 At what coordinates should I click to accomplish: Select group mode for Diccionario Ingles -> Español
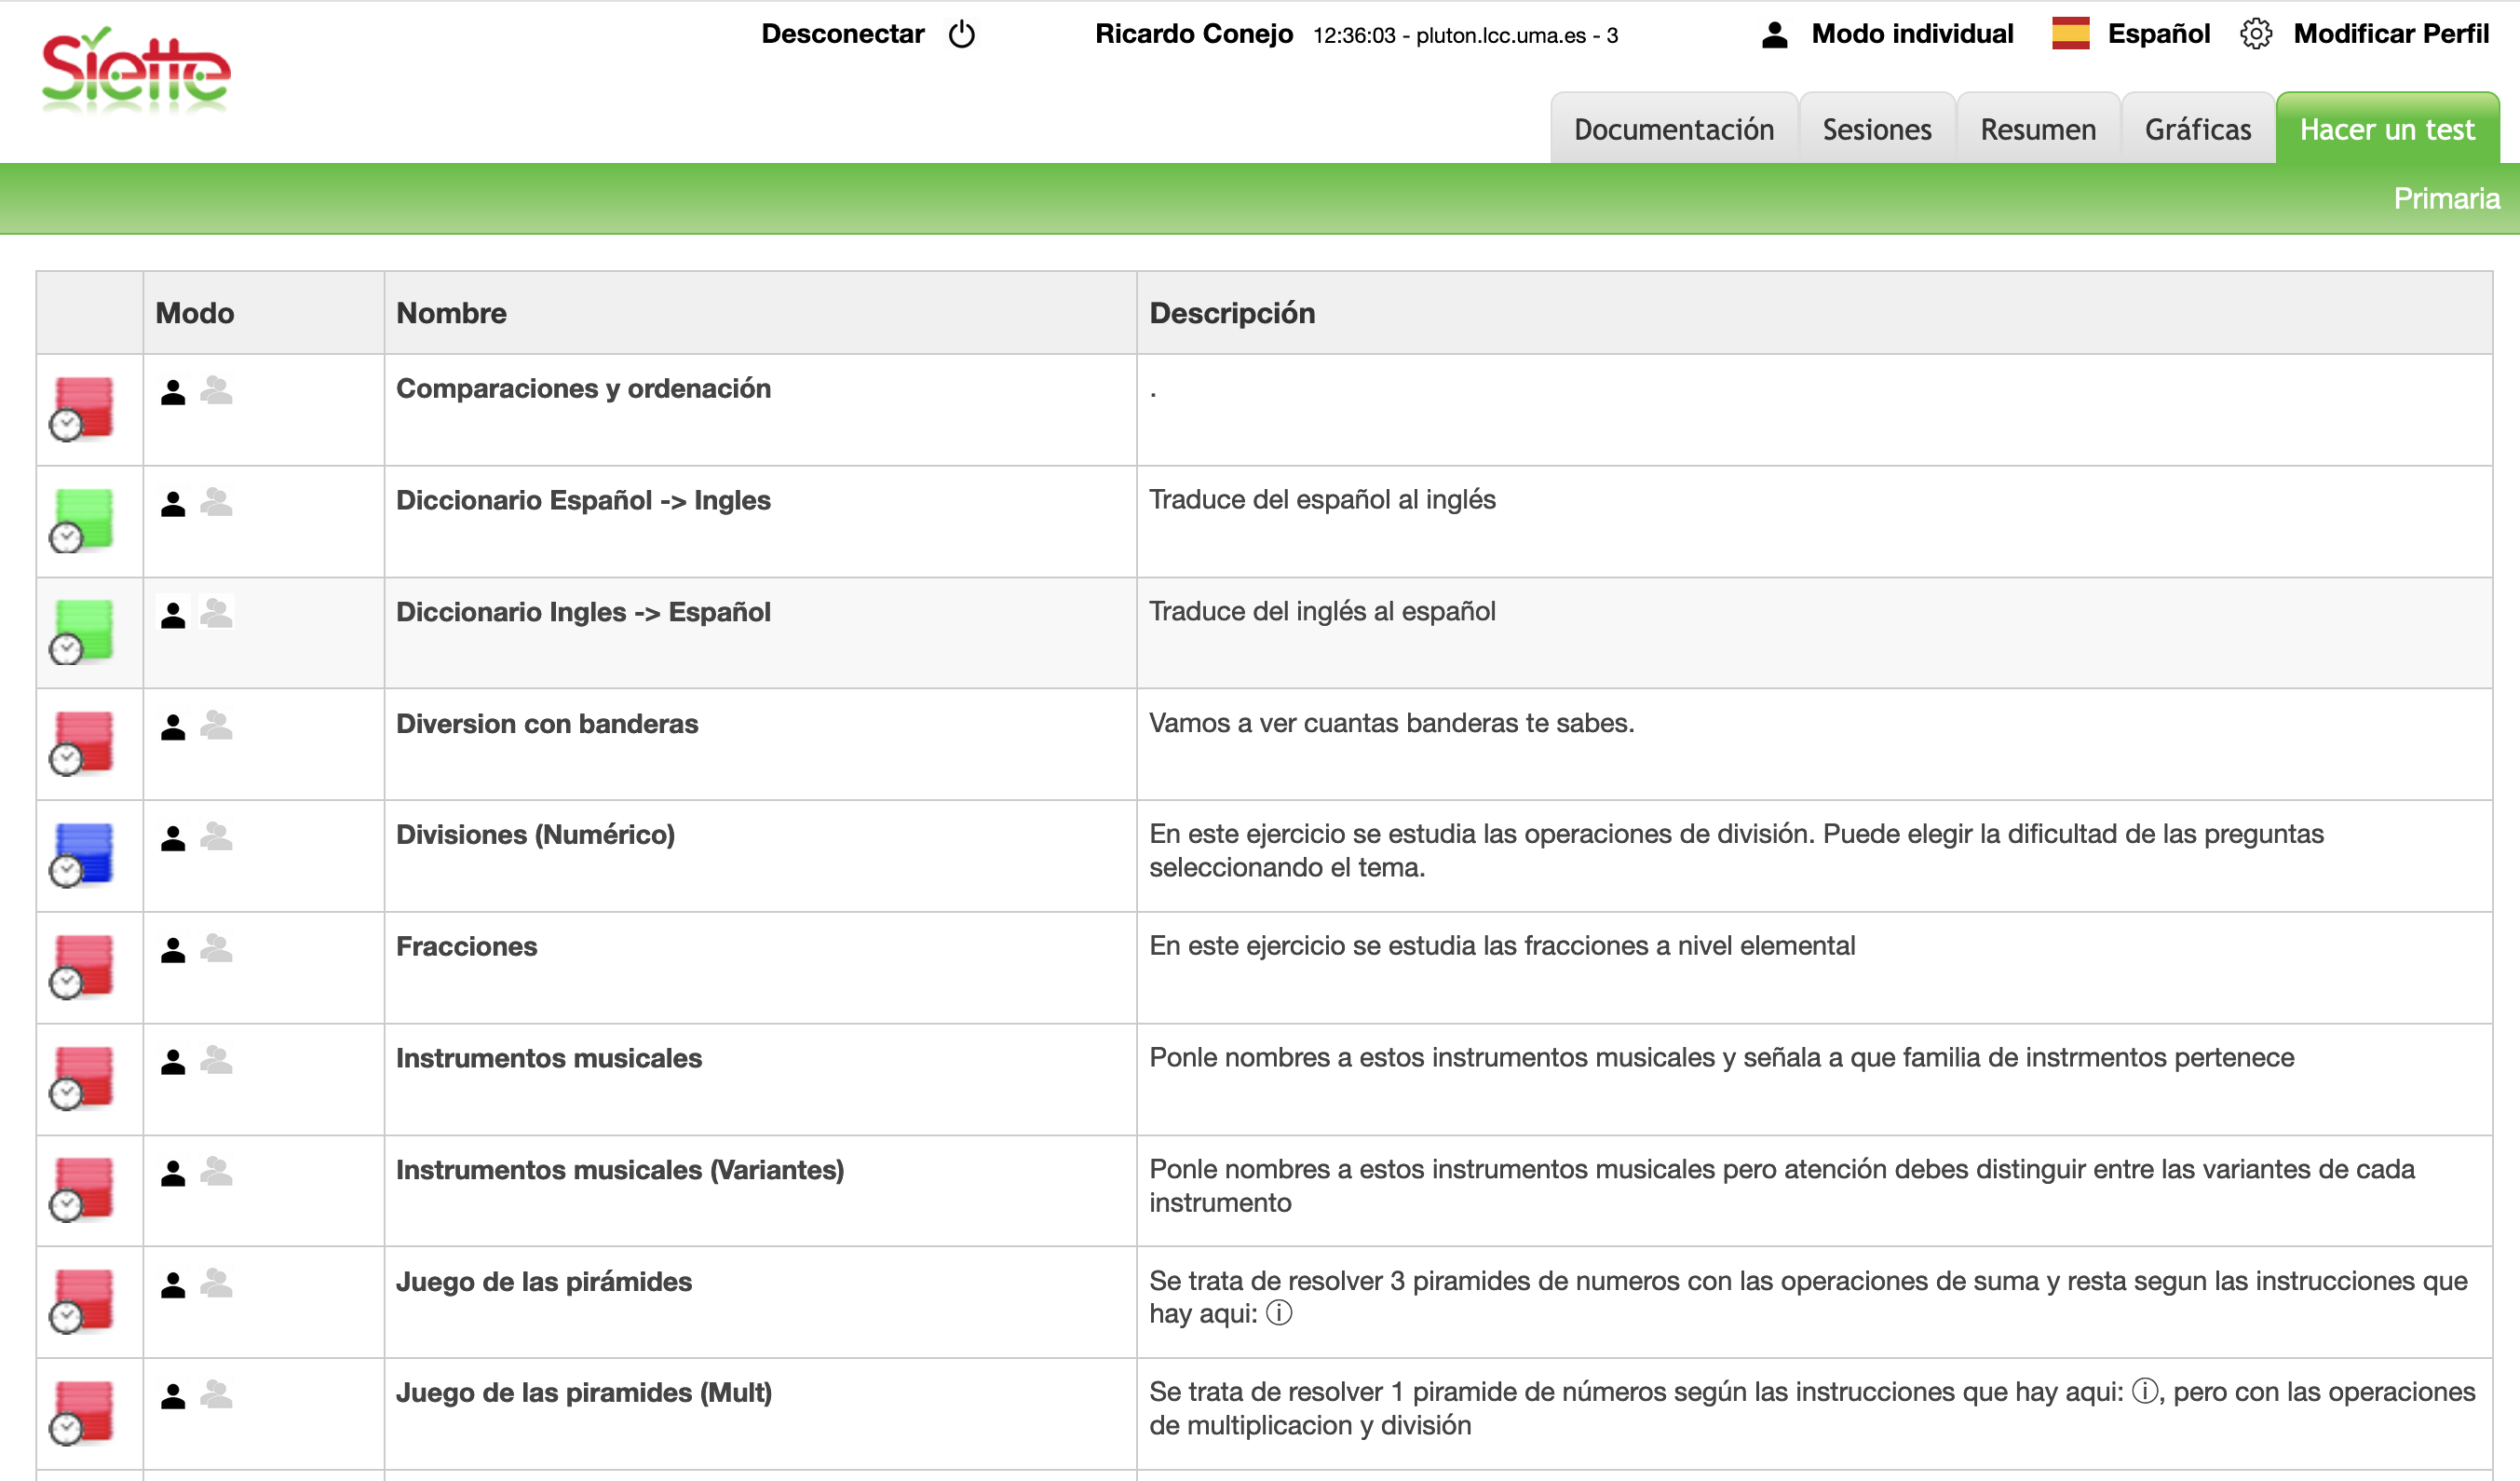pyautogui.click(x=216, y=612)
